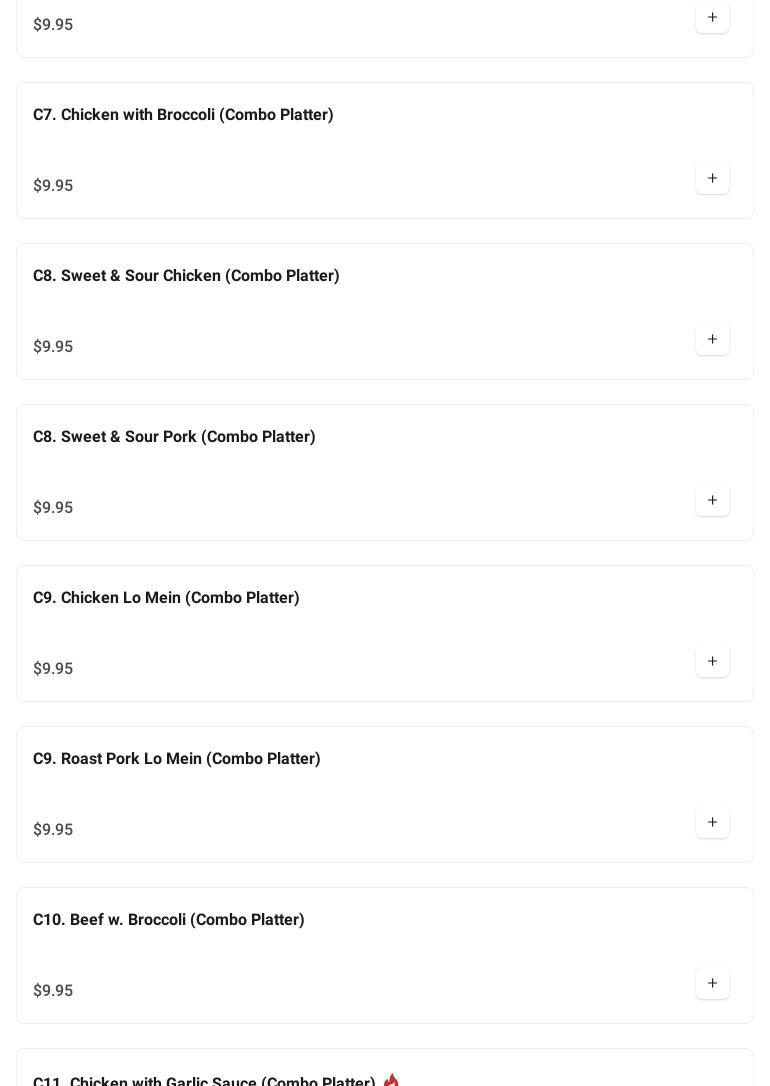Add C7 Chicken with Broccoli to cart
The height and width of the screenshot is (1086, 770).
tap(712, 178)
